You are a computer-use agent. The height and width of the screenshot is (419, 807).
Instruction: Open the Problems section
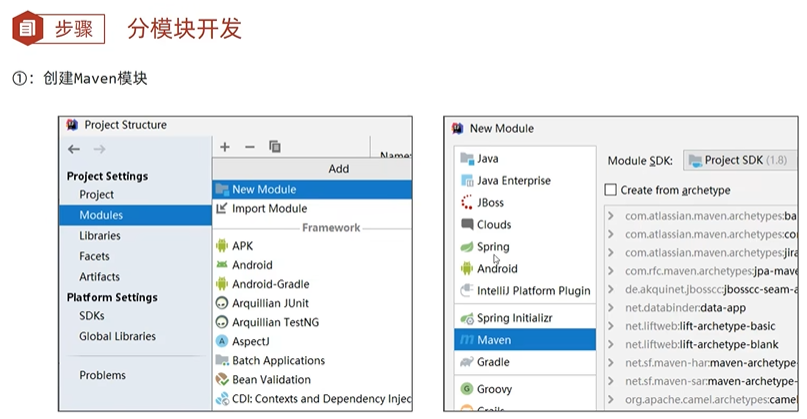tap(103, 375)
